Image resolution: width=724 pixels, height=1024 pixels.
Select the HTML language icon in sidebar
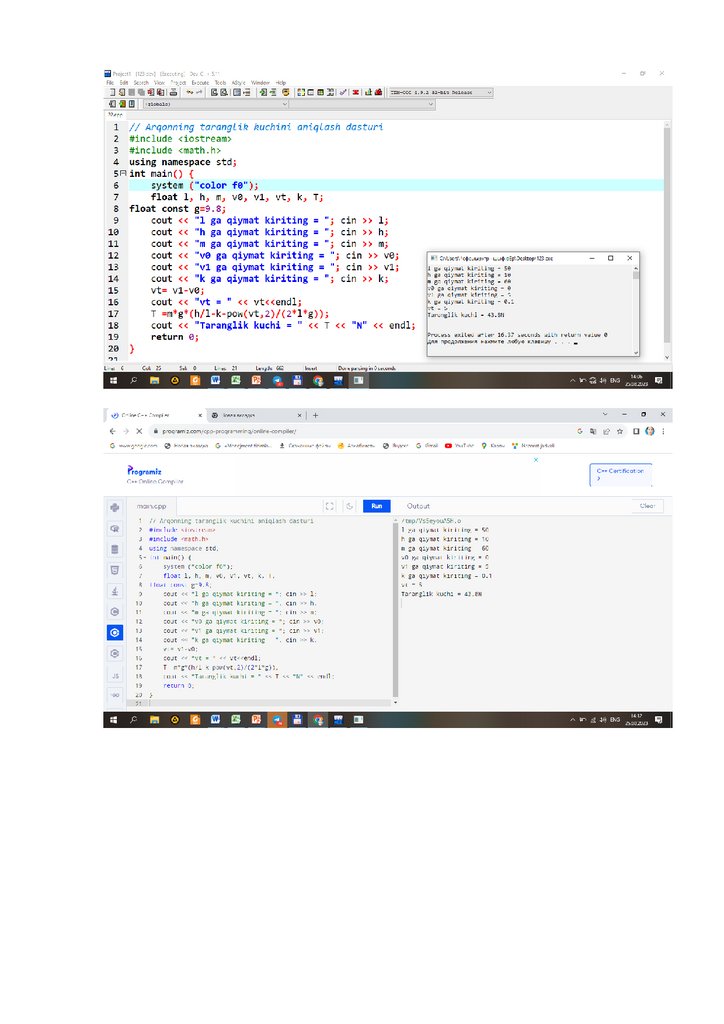(x=115, y=569)
